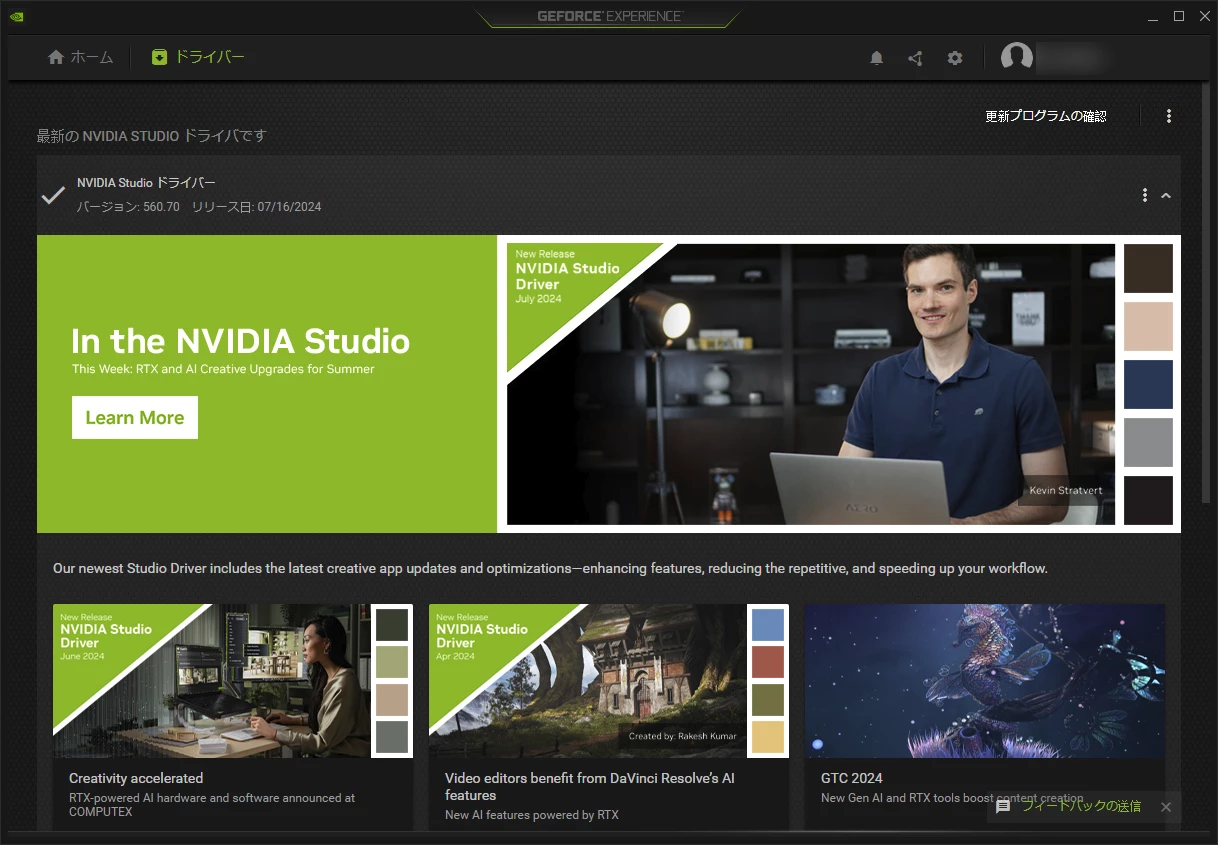1218x845 pixels.
Task: Click the blue swatch on Apr 2024 card
Action: point(768,625)
